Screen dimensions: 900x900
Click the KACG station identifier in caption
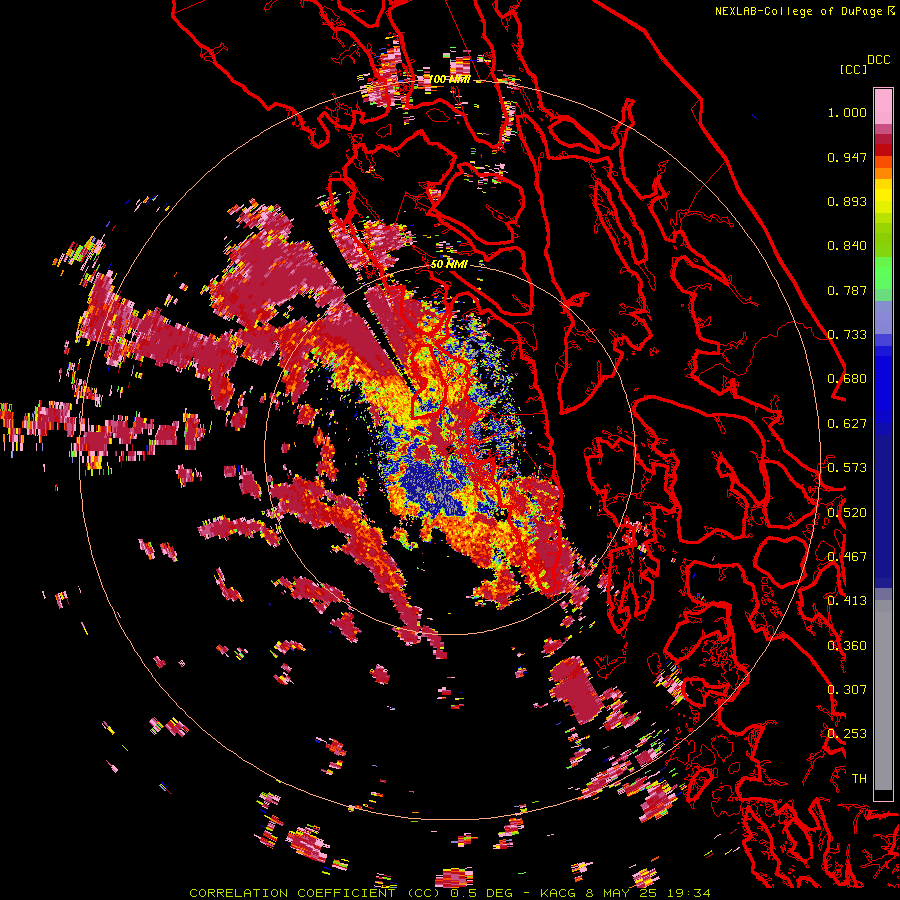pyautogui.click(x=558, y=893)
